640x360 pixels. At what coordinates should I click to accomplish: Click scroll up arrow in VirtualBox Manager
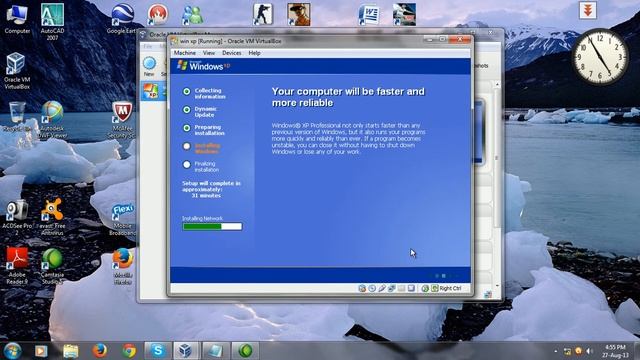pos(497,84)
